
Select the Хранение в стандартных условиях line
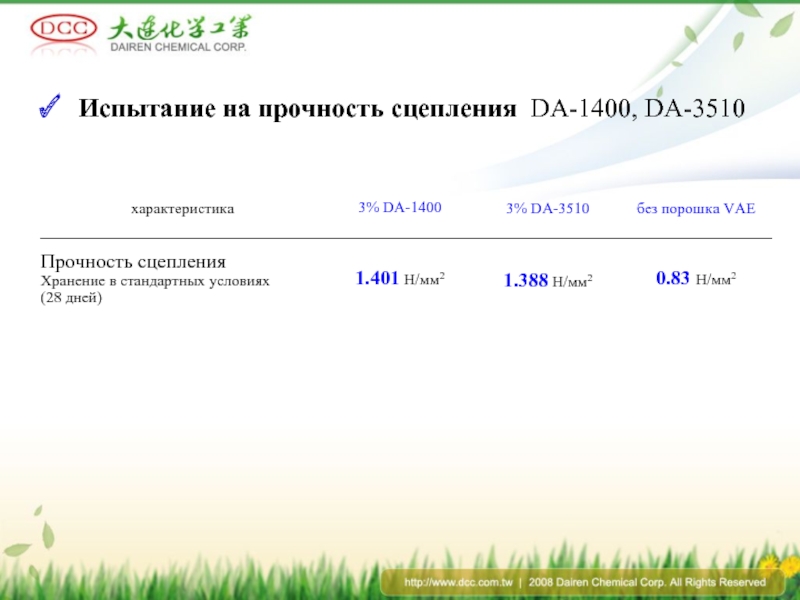point(154,282)
